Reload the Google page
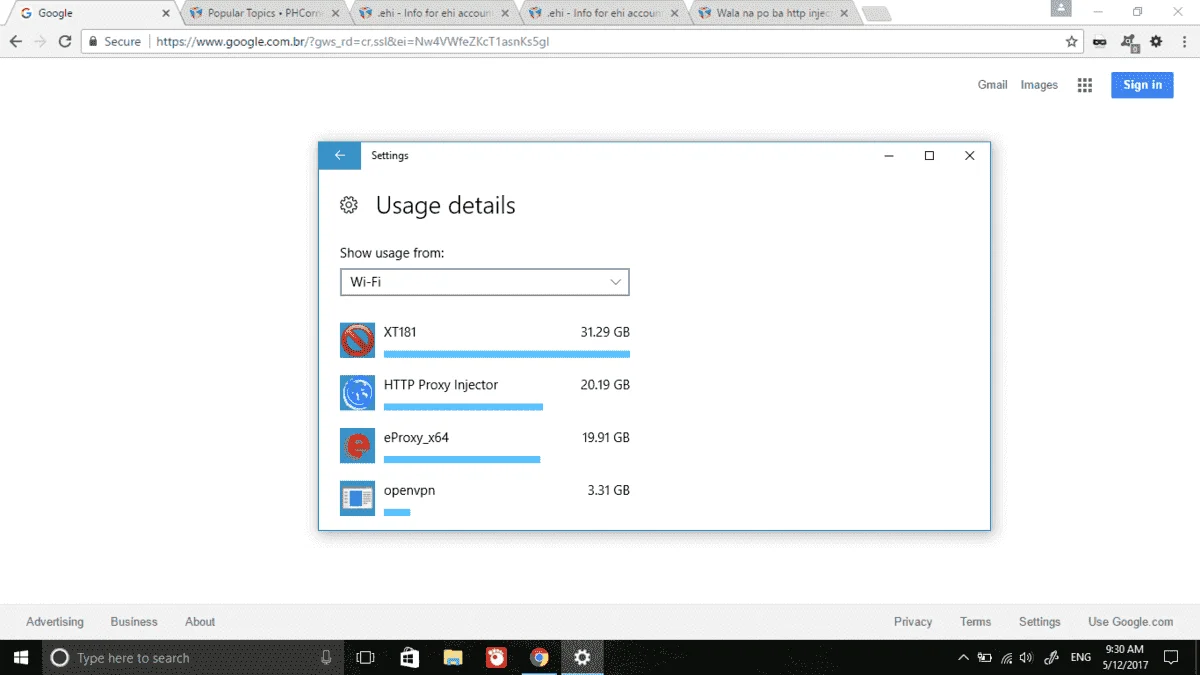Screen dimensions: 1200x675 pyautogui.click(x=65, y=42)
